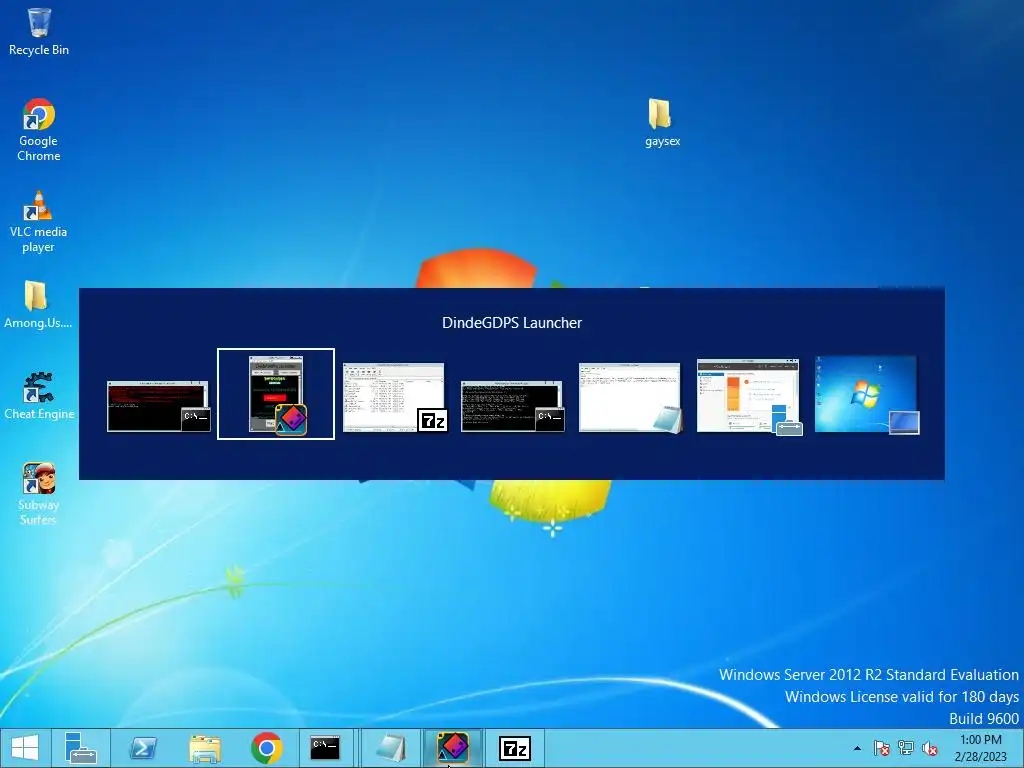Launch Windows PowerShell from the taskbar
Image resolution: width=1024 pixels, height=768 pixels.
tap(142, 748)
